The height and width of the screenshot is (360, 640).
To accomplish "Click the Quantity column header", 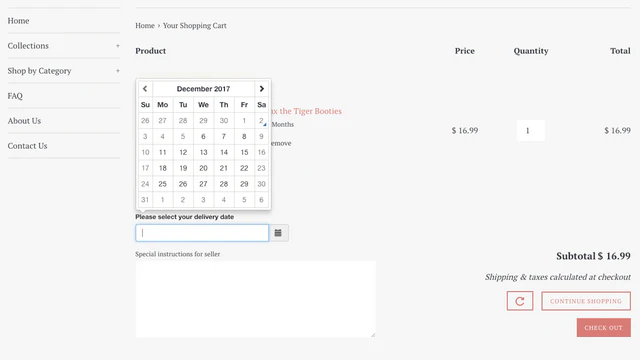I will pyautogui.click(x=531, y=51).
